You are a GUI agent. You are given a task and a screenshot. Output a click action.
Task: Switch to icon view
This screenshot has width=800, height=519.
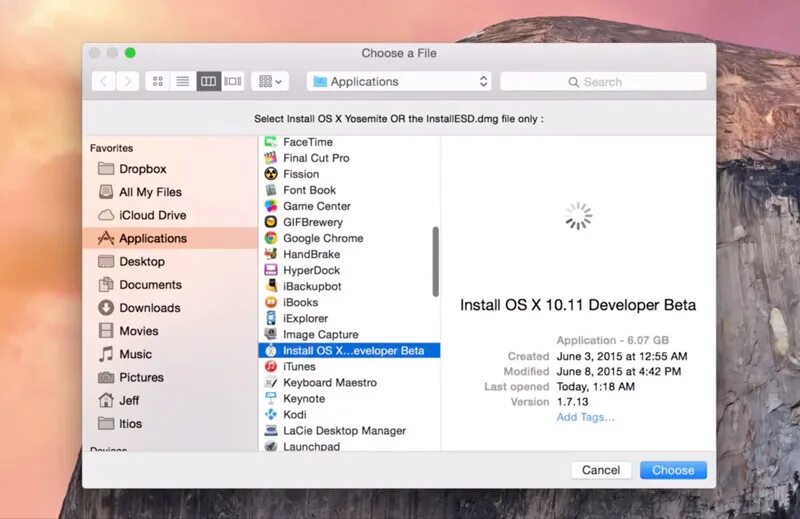tap(158, 81)
